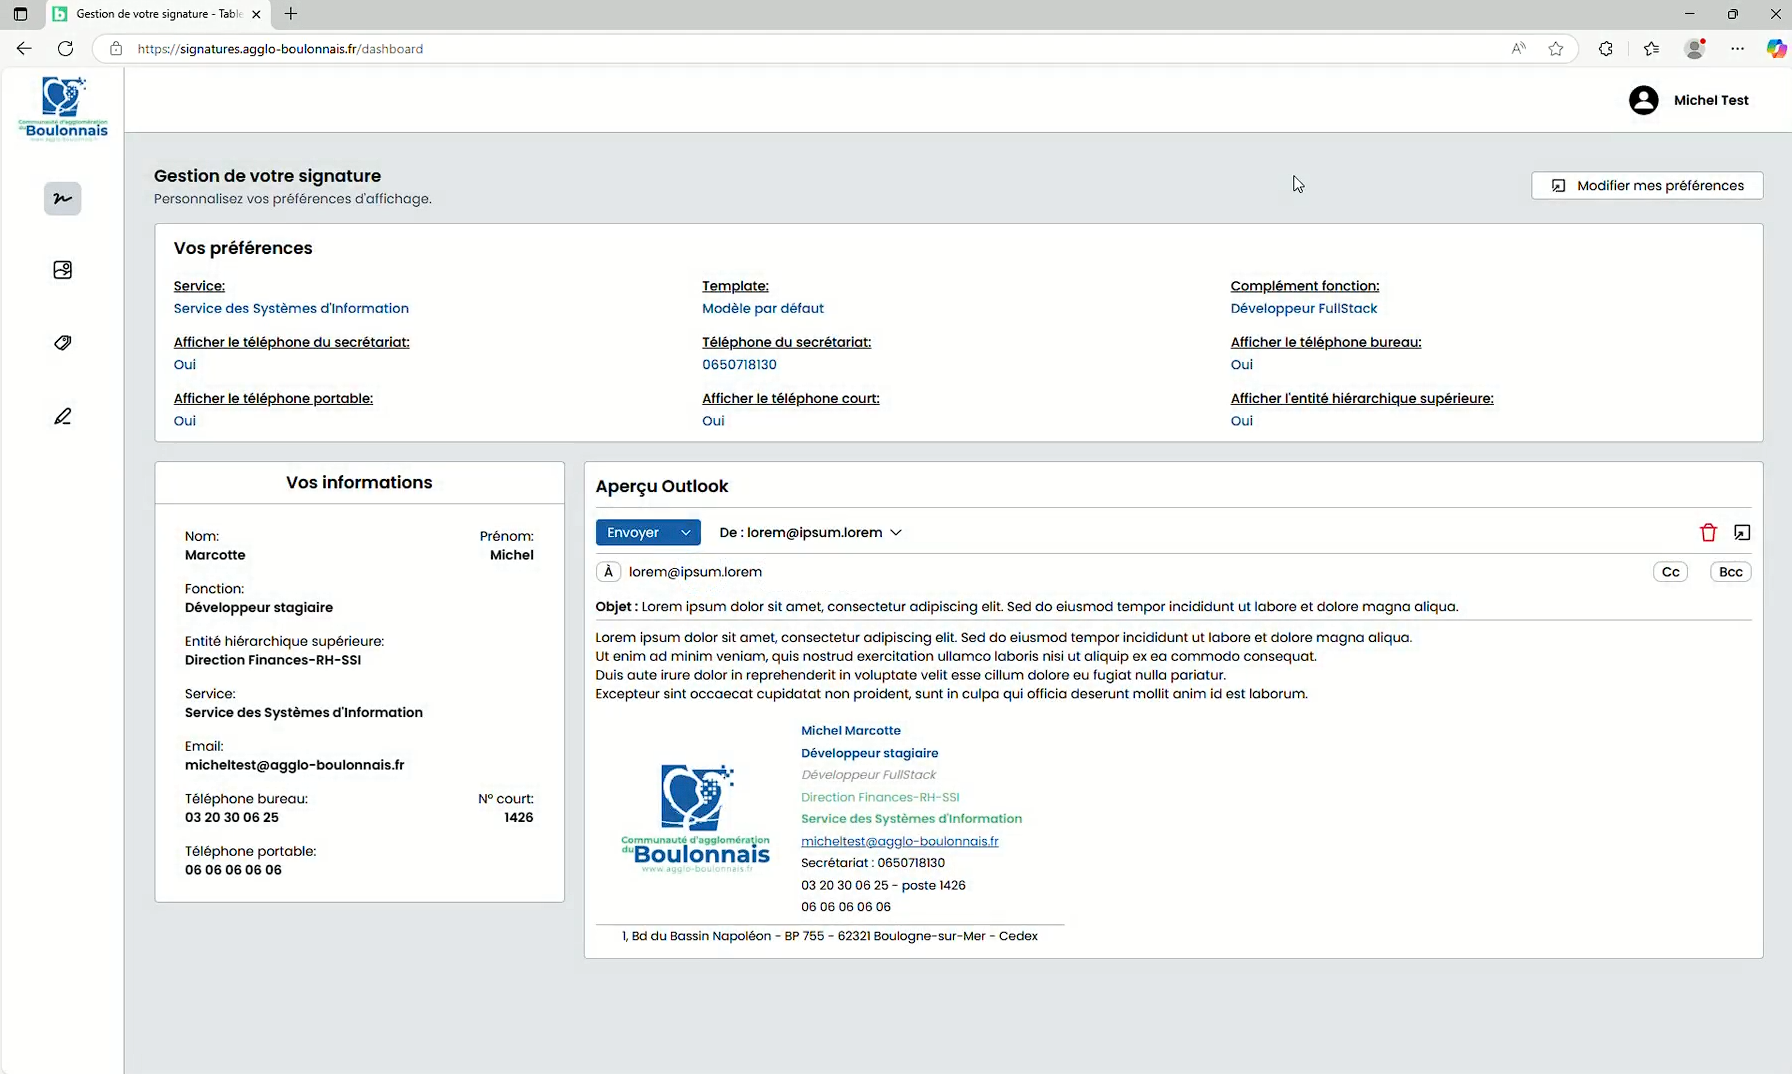Screen dimensions: 1792x1074
Task: Expand the Envoyer dropdown arrow
Action: tap(686, 533)
